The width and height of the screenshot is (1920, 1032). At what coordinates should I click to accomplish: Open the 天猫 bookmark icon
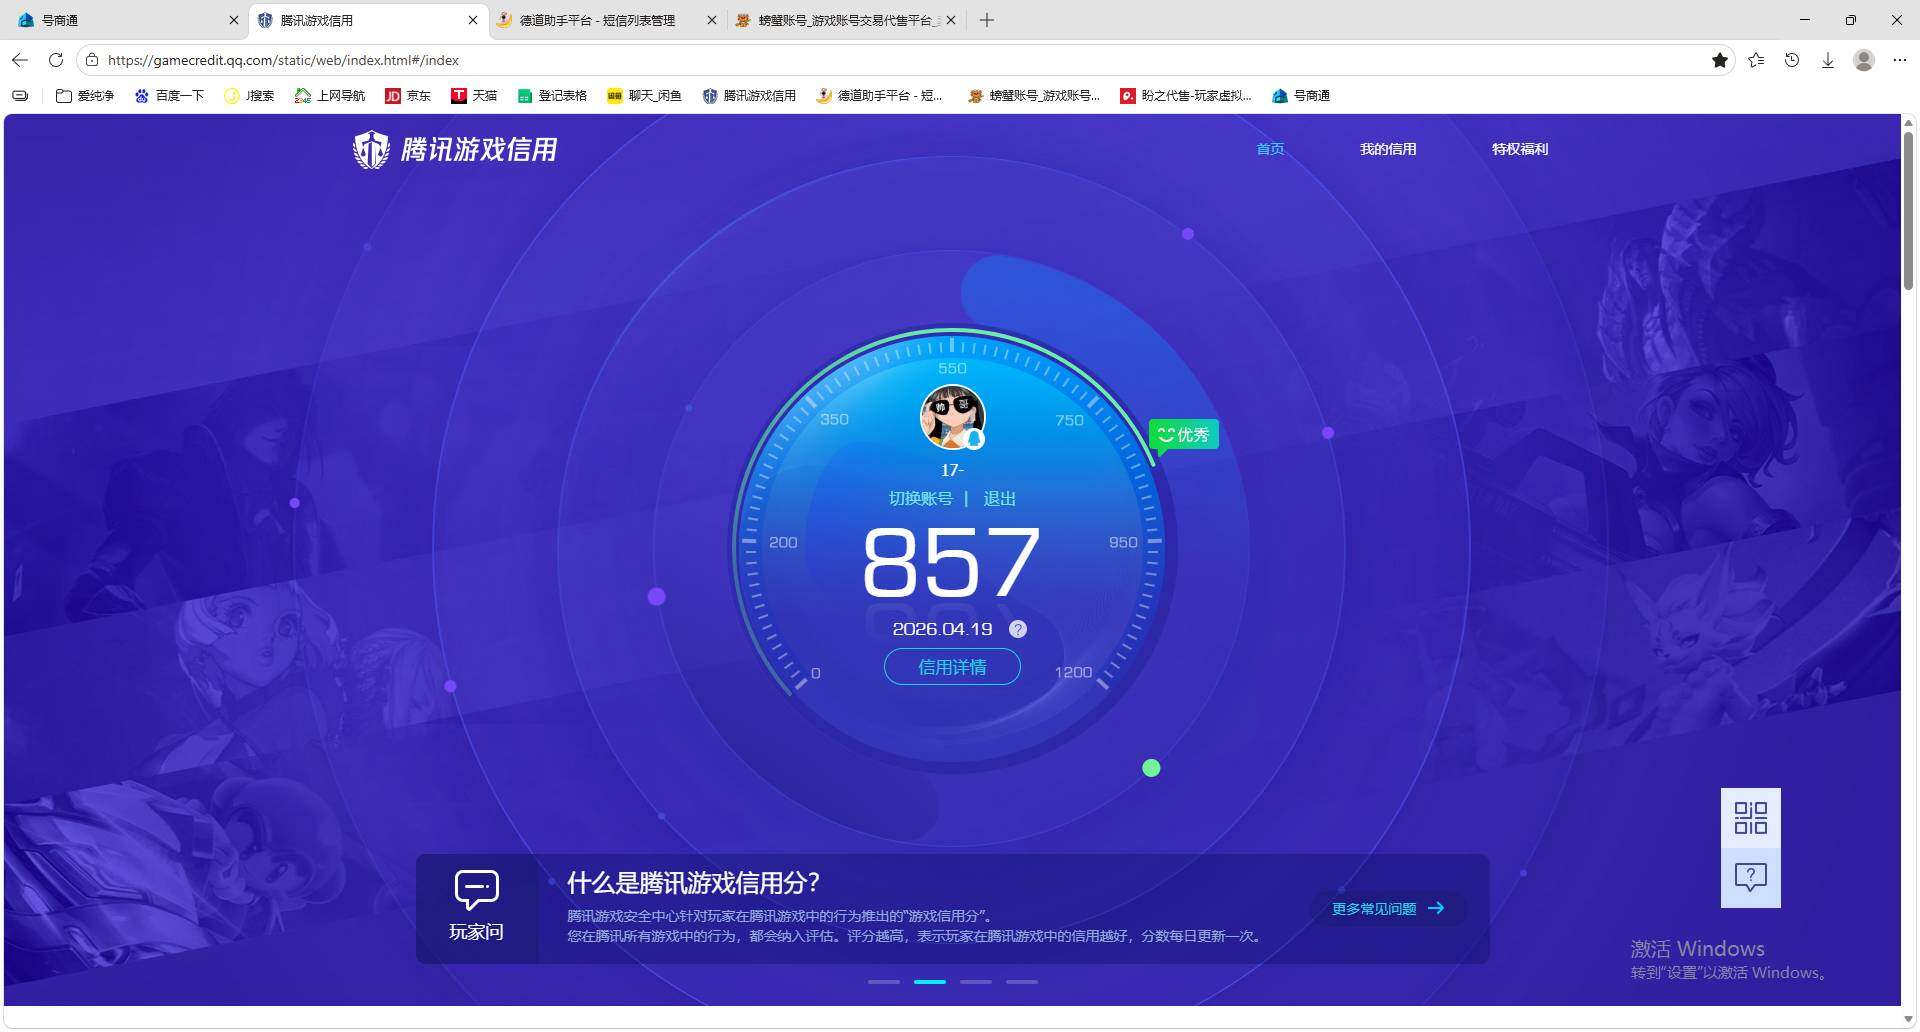(x=460, y=96)
